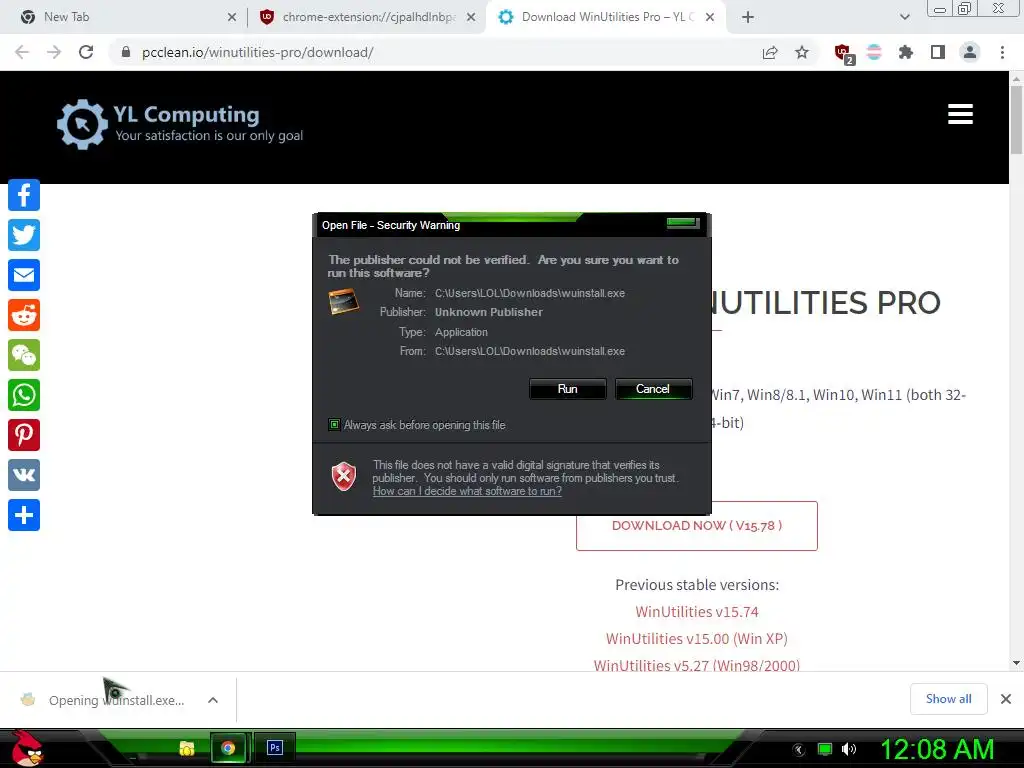Screen dimensions: 1024x768
Task: Click the striped extension icon beside uBlock
Action: click(x=874, y=52)
